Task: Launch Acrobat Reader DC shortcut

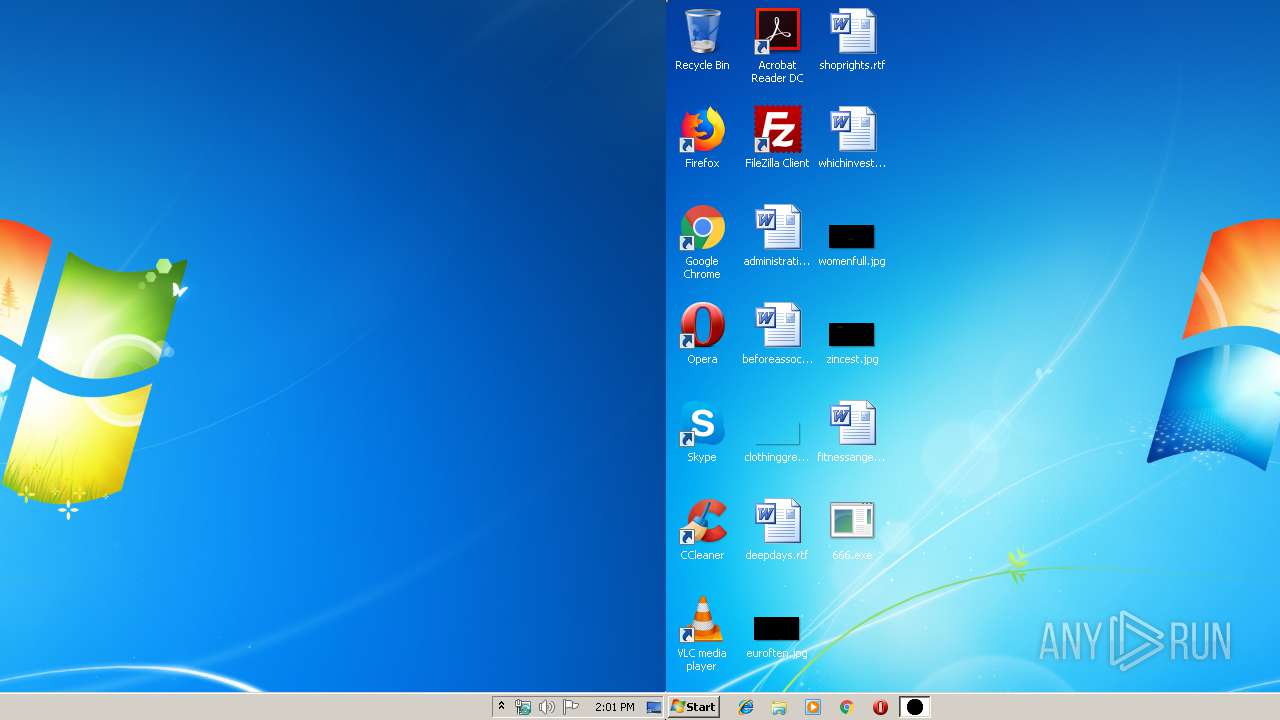Action: [777, 46]
